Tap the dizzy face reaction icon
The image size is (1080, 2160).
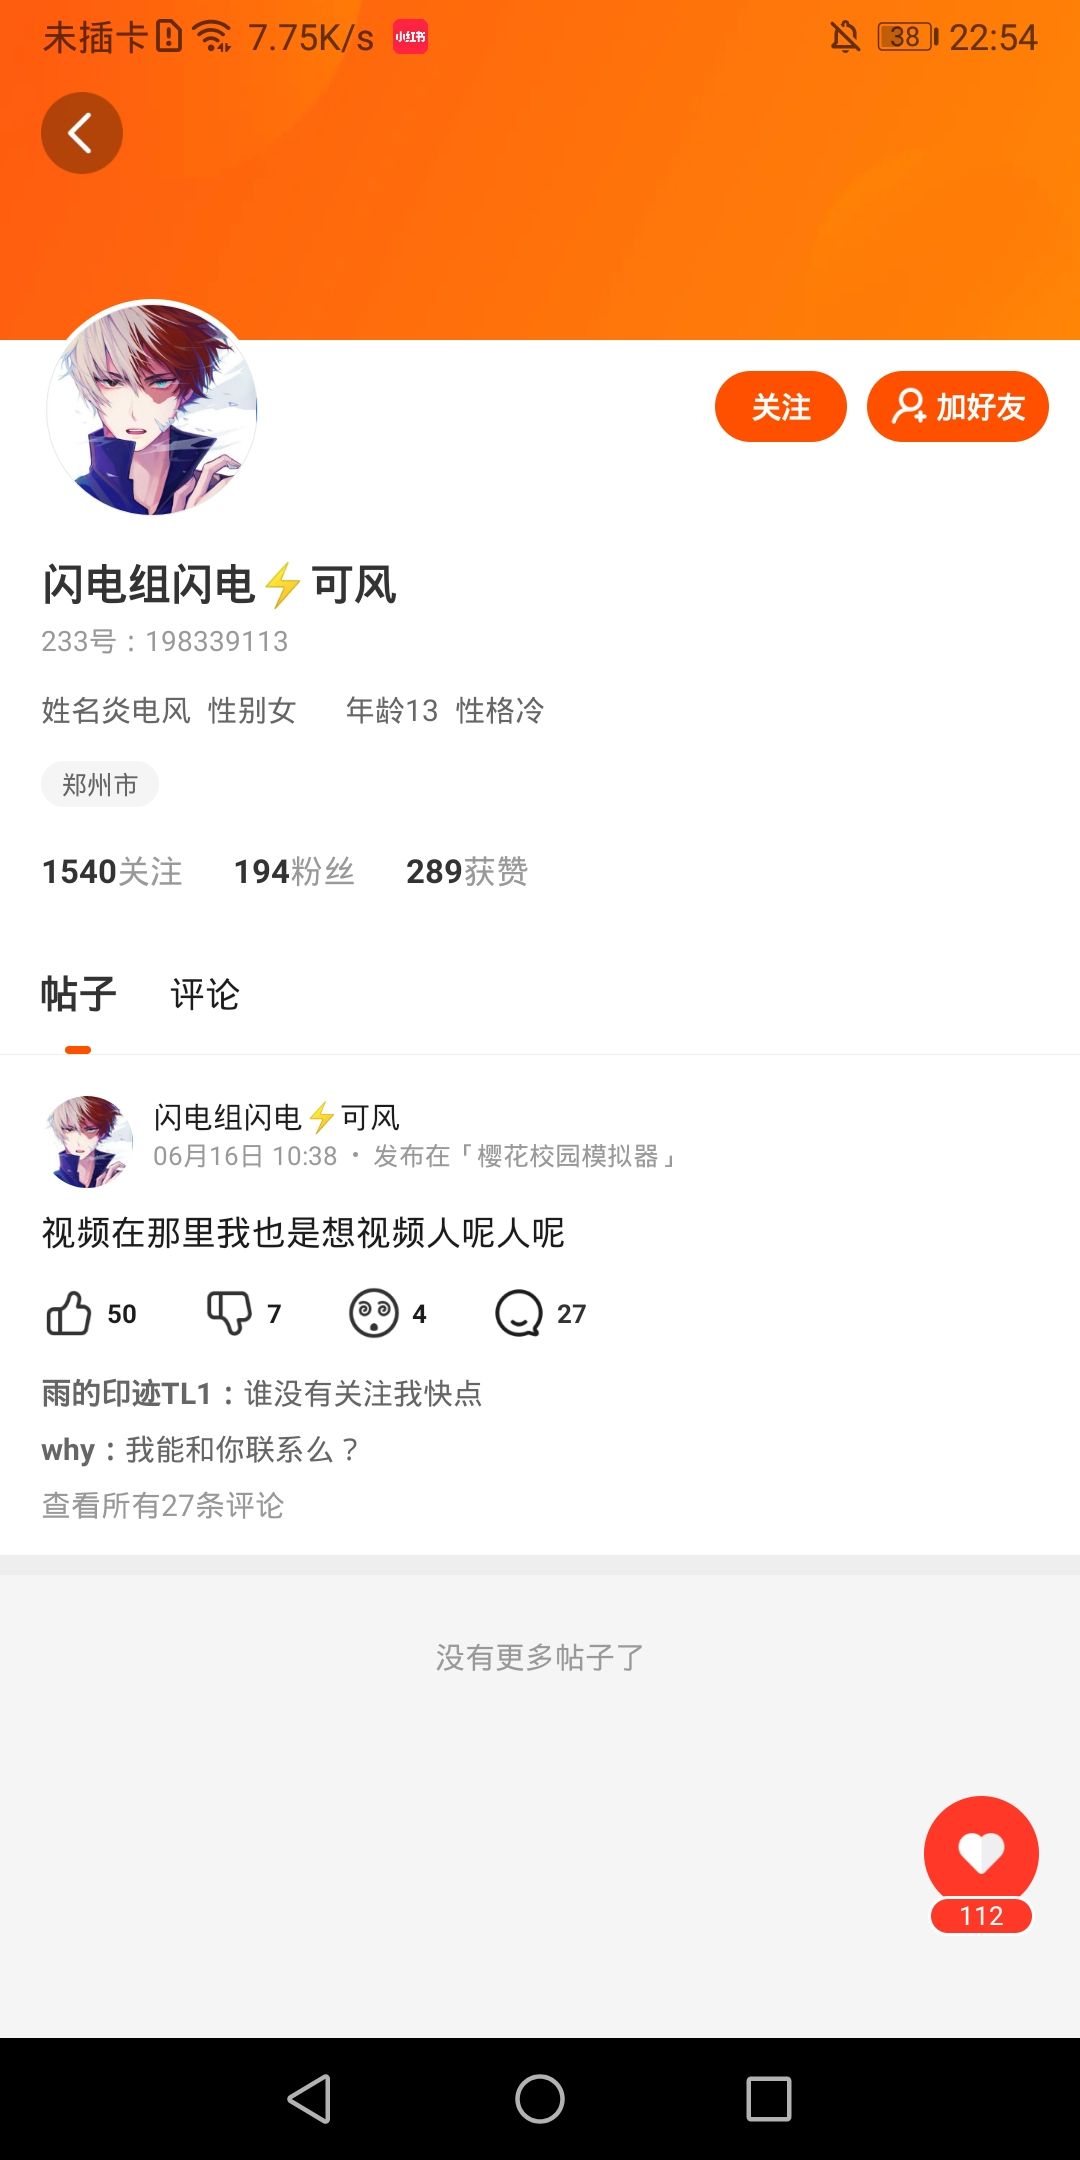point(373,1313)
